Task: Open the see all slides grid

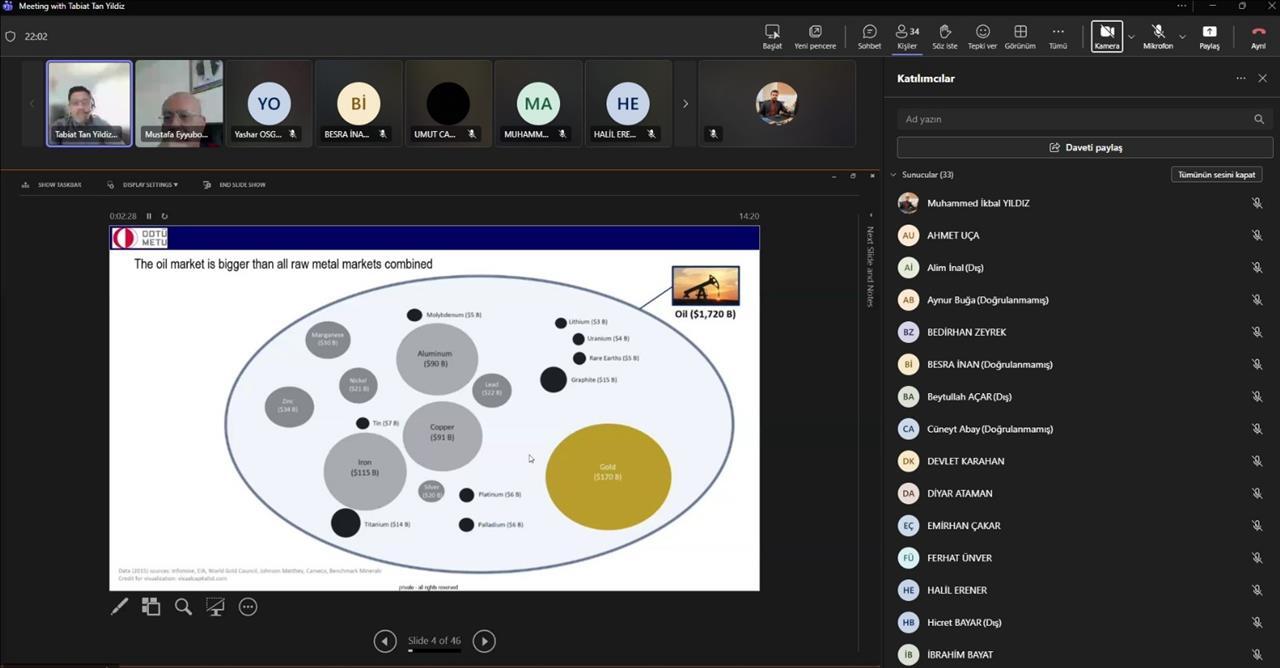Action: click(x=151, y=606)
